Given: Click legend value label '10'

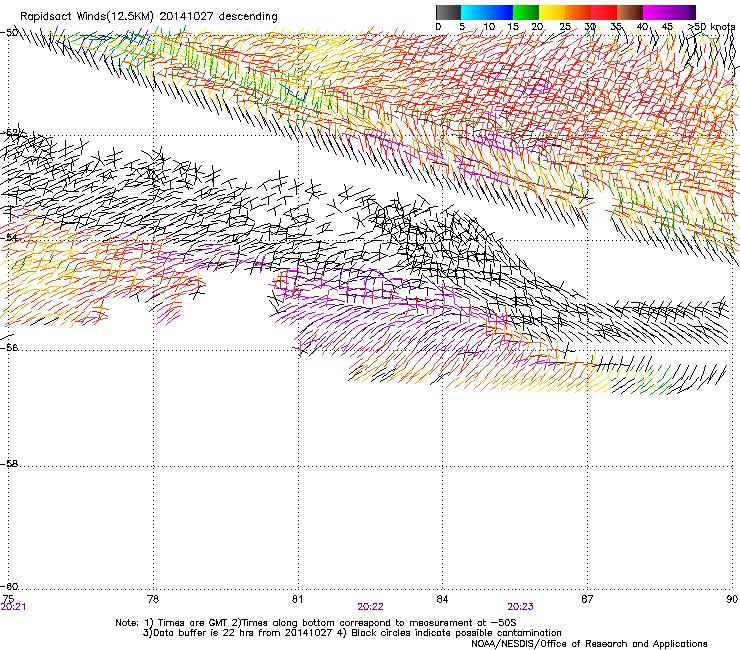Looking at the screenshot, I should [489, 27].
